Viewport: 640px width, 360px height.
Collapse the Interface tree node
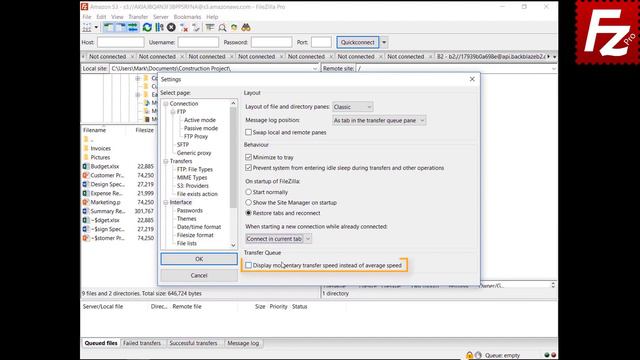166,202
